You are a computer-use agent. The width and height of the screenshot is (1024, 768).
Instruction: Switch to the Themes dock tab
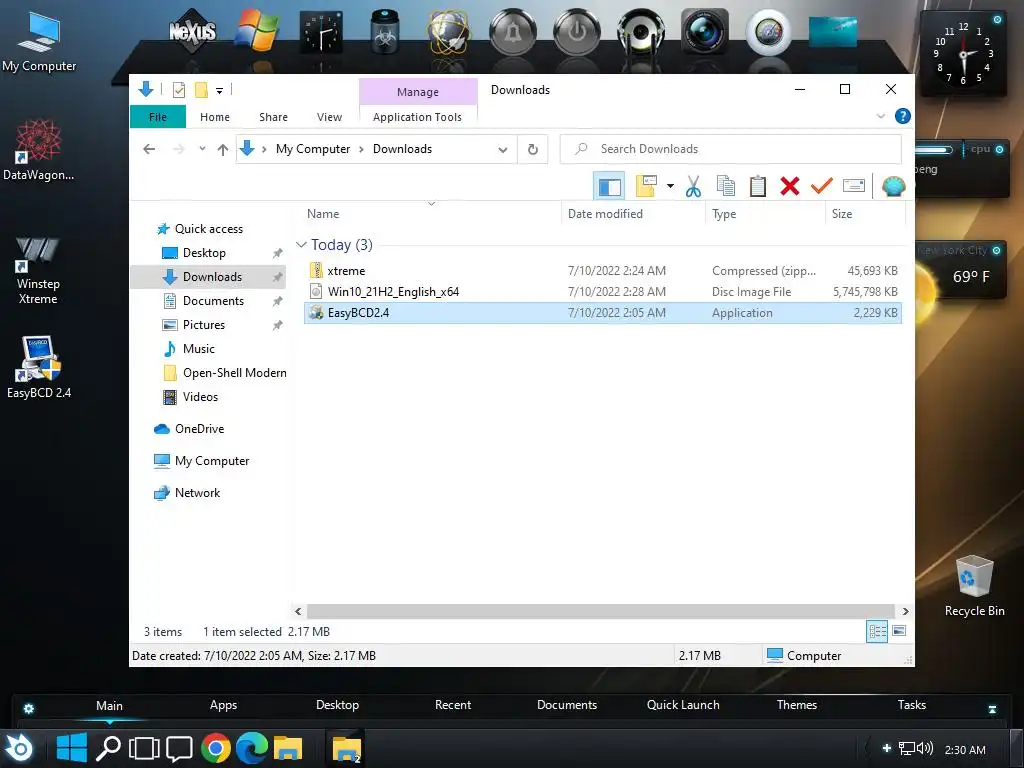[797, 705]
